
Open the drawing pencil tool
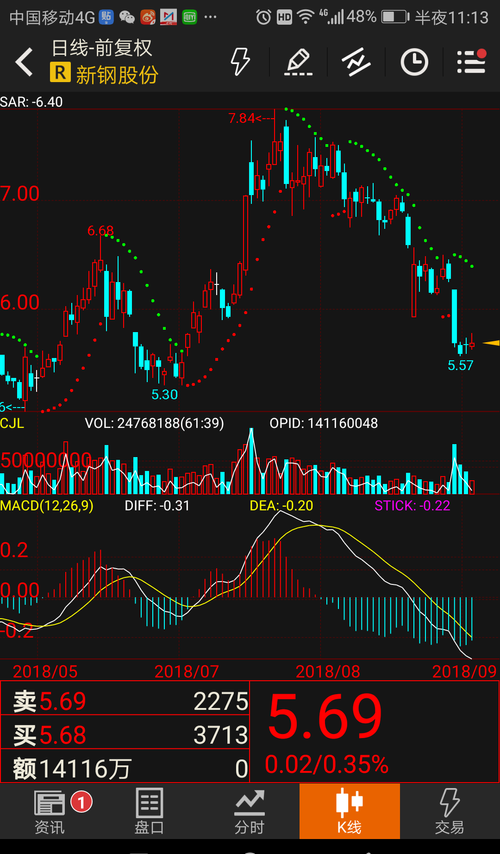297,62
